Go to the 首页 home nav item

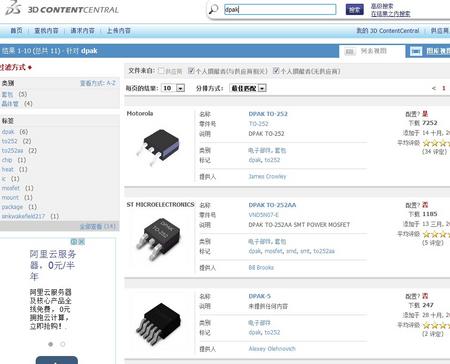(x=16, y=31)
